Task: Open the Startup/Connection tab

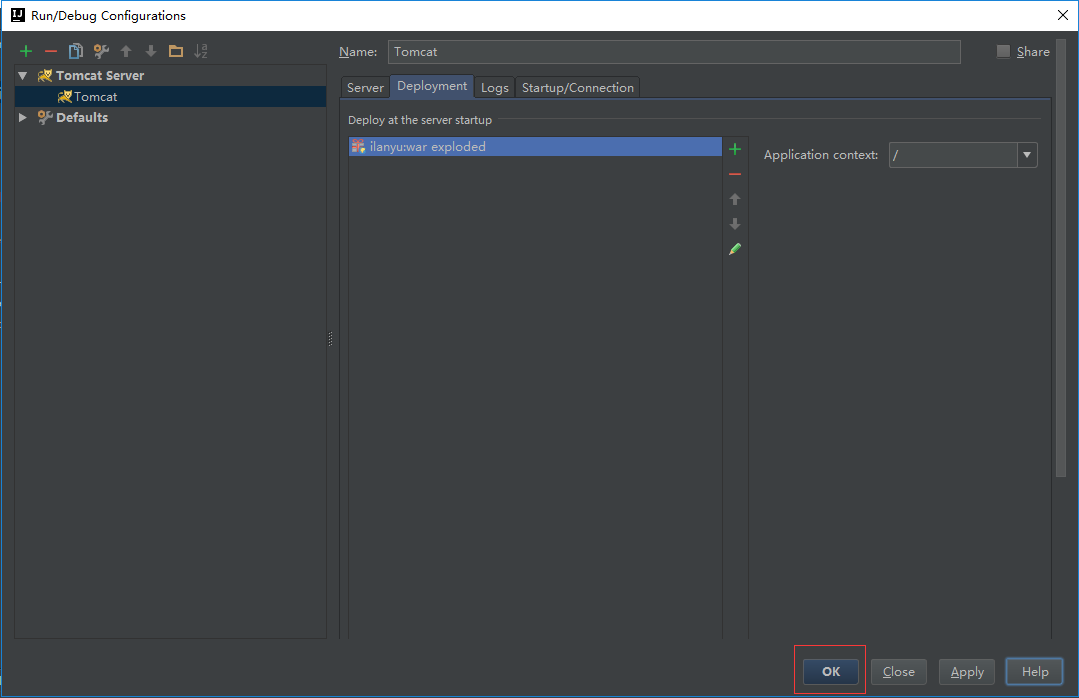Action: coord(577,88)
